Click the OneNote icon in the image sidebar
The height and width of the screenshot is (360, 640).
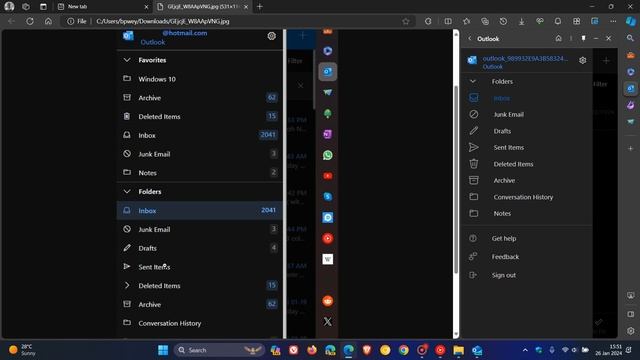point(327,134)
